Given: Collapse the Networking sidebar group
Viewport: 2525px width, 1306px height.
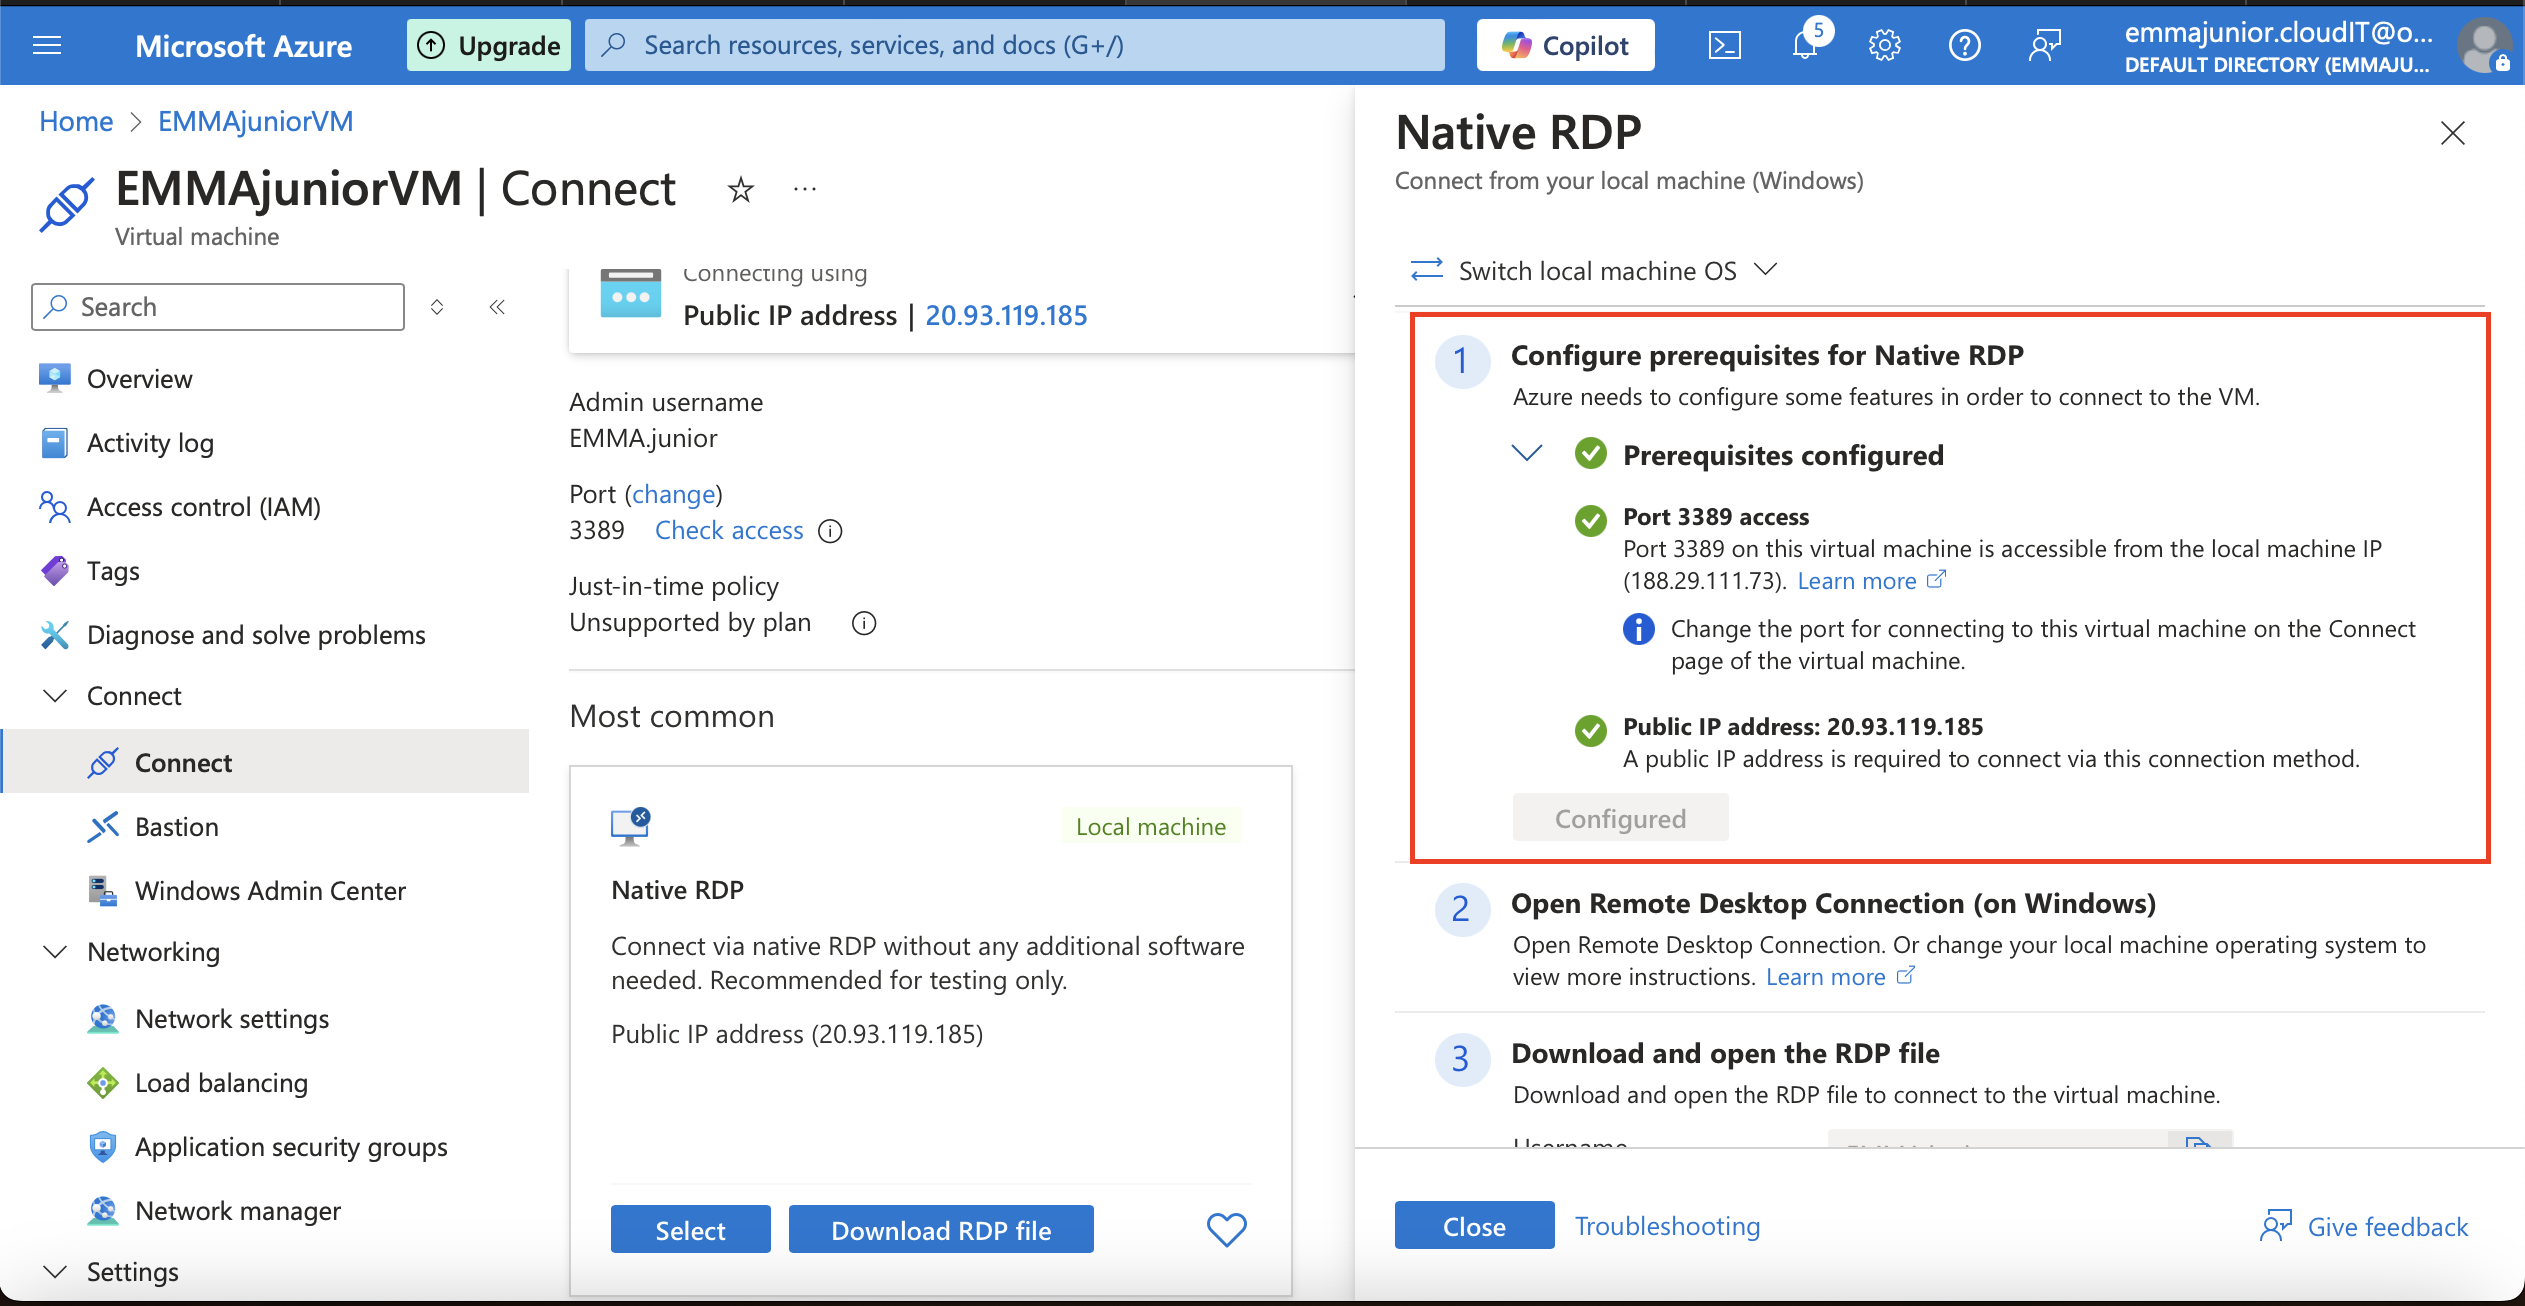Looking at the screenshot, I should pos(56,952).
